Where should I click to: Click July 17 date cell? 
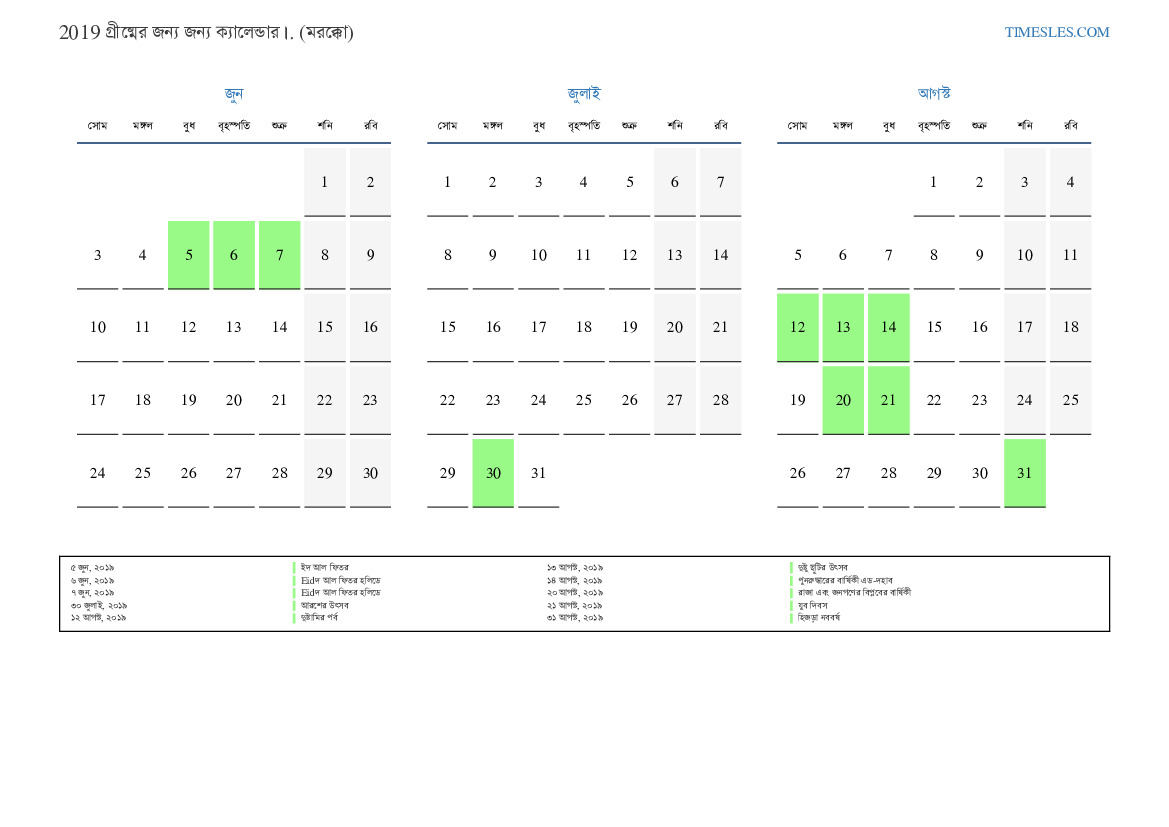538,327
